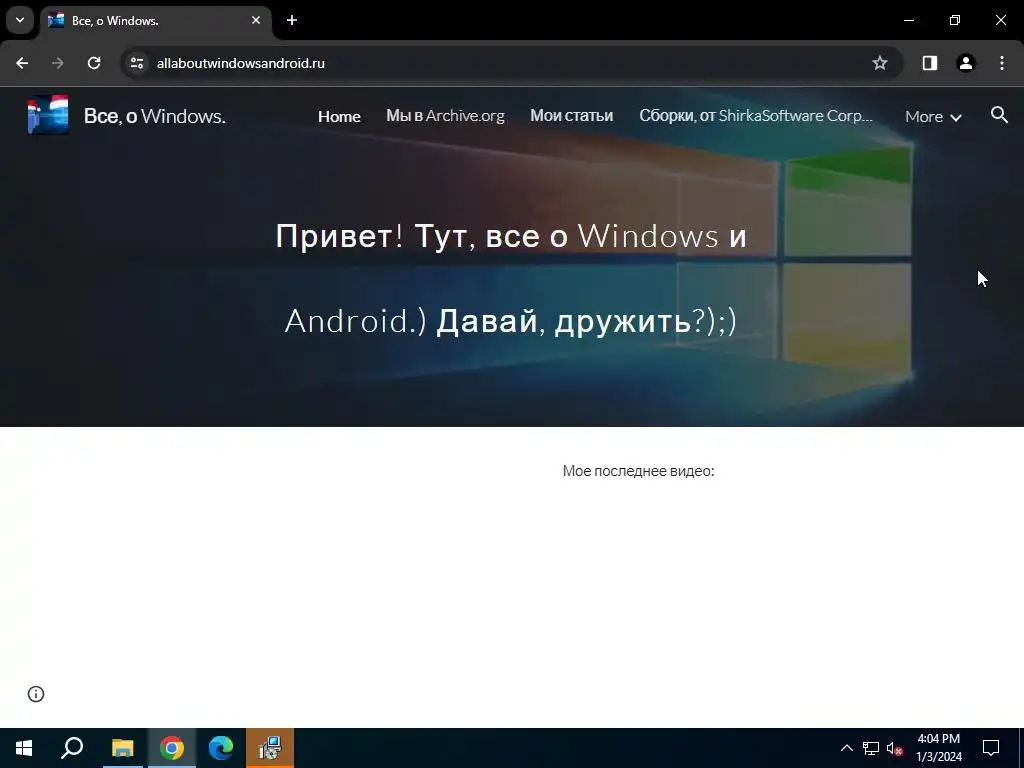
Task: Show hidden system tray icons
Action: 846,748
